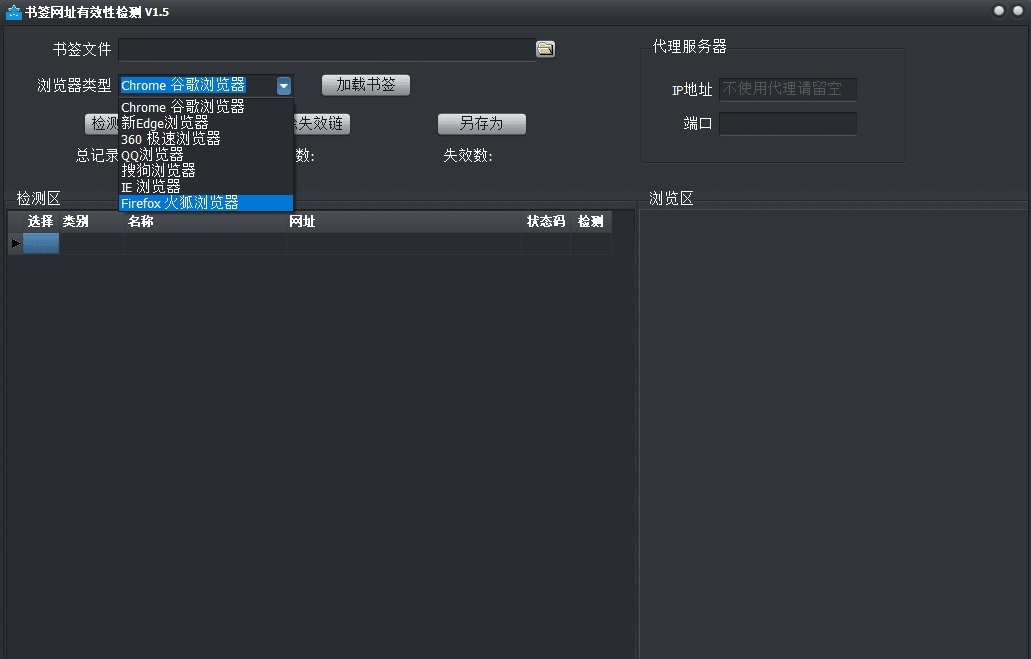Click the browser type combo box text
Screen dimensions: 1031x659
tap(183, 85)
